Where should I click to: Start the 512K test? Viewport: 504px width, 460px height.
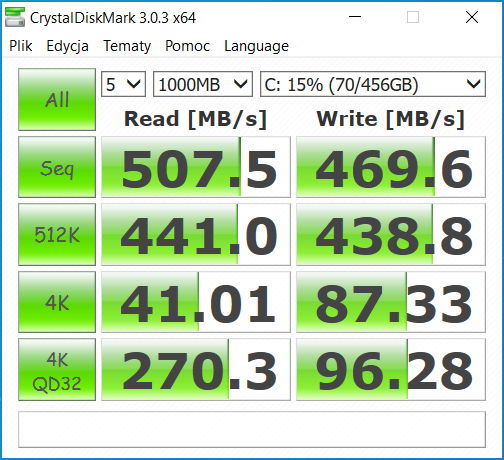click(x=57, y=234)
